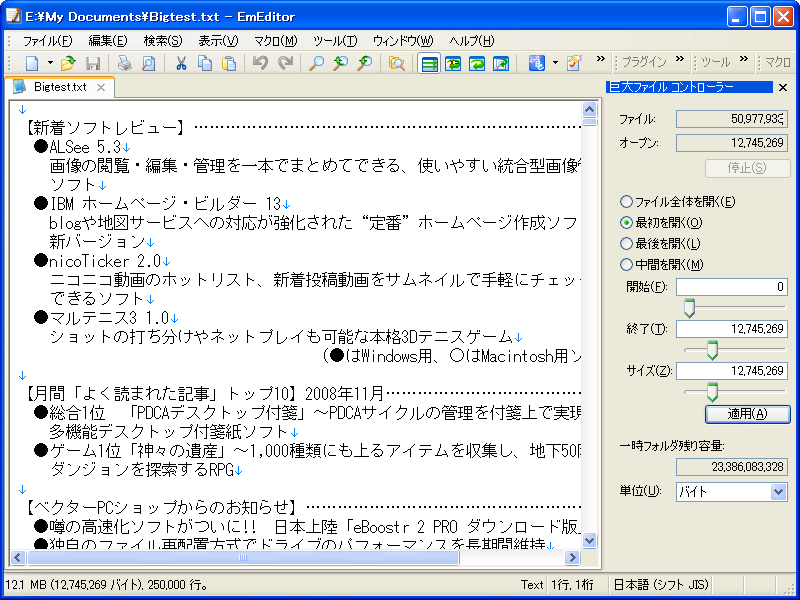This screenshot has height=600, width=800.
Task: Click the properties checklist icon in the toolbar
Action: click(574, 63)
